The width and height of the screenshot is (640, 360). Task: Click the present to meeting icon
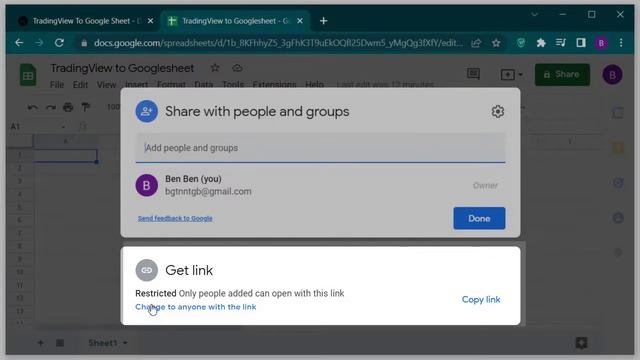[x=507, y=75]
